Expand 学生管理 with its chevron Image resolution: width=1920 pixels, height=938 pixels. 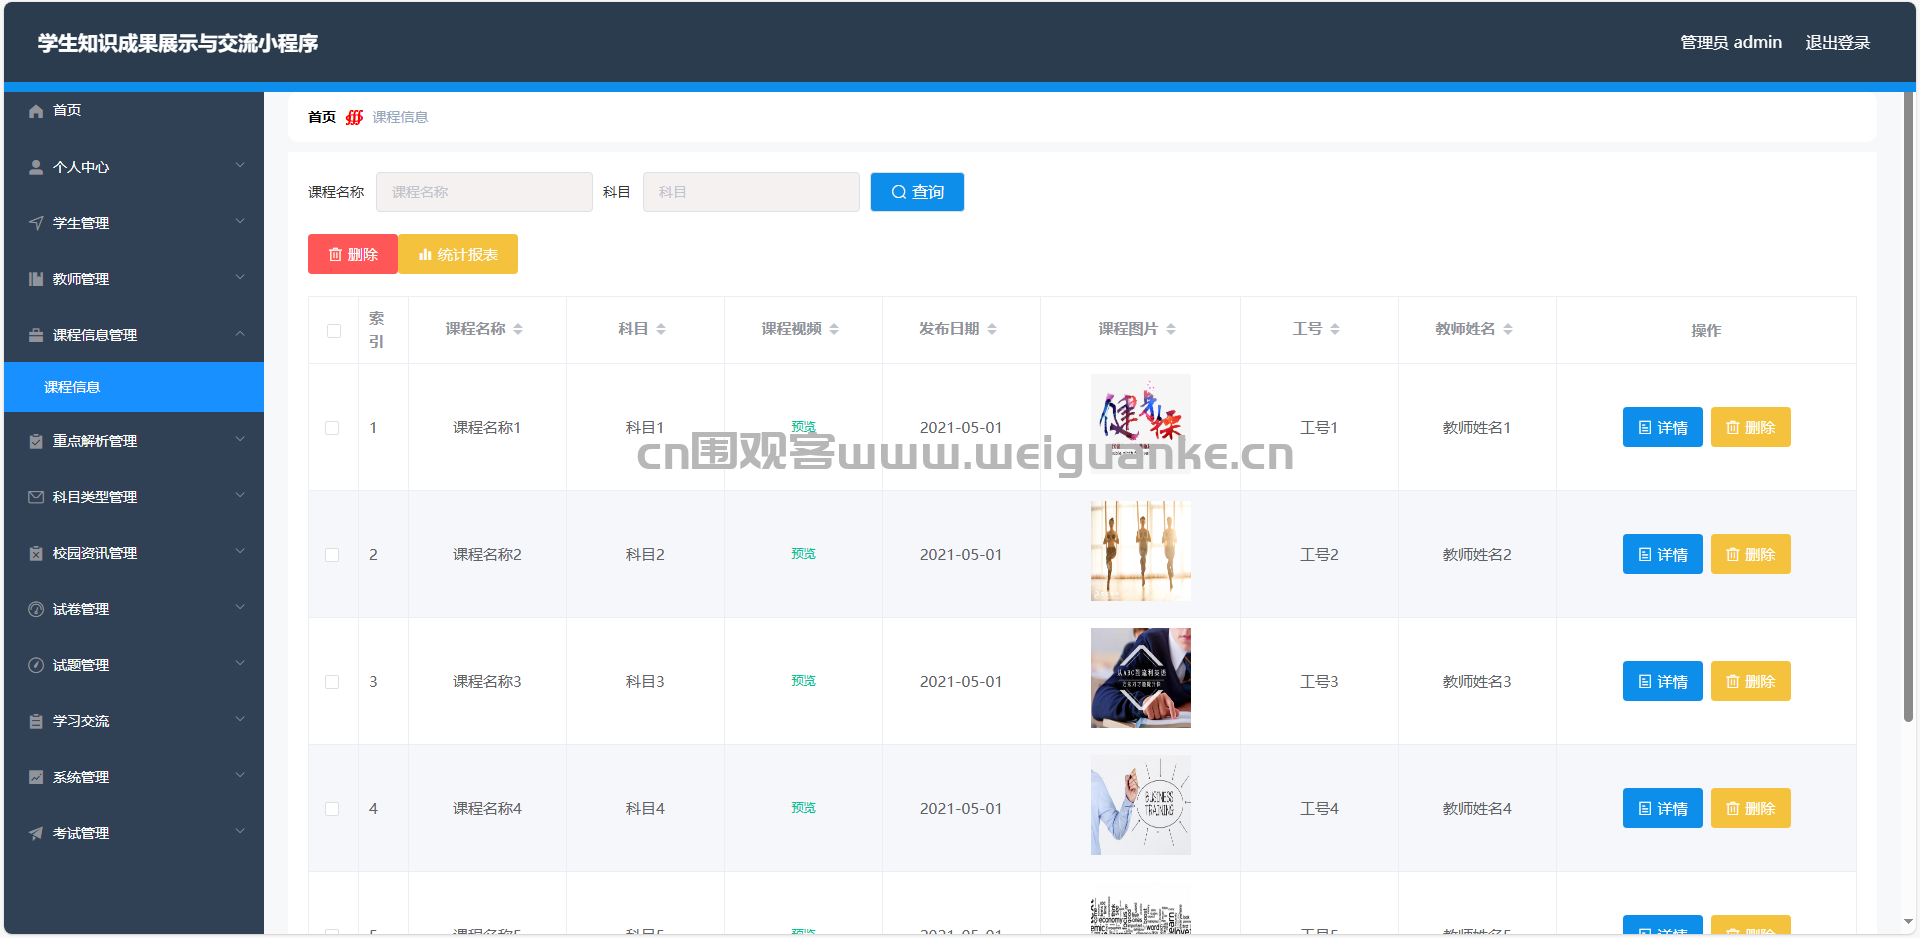[x=240, y=221]
